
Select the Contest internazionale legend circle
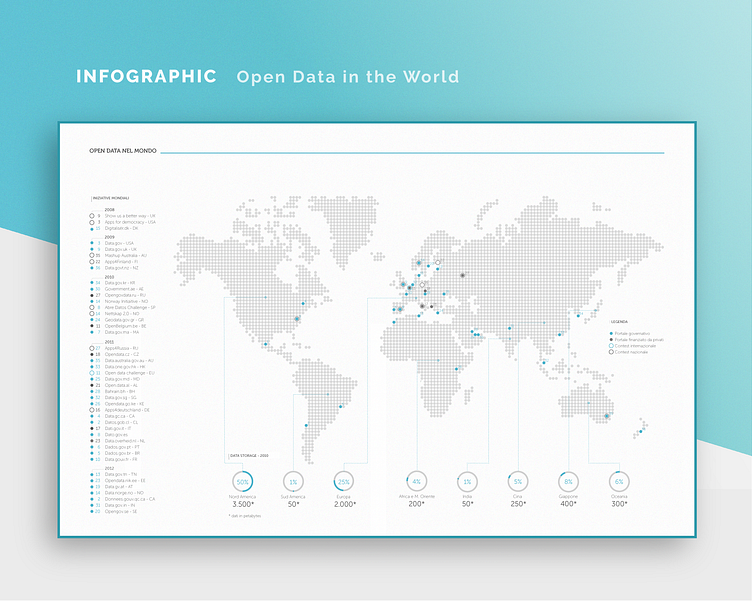click(610, 346)
